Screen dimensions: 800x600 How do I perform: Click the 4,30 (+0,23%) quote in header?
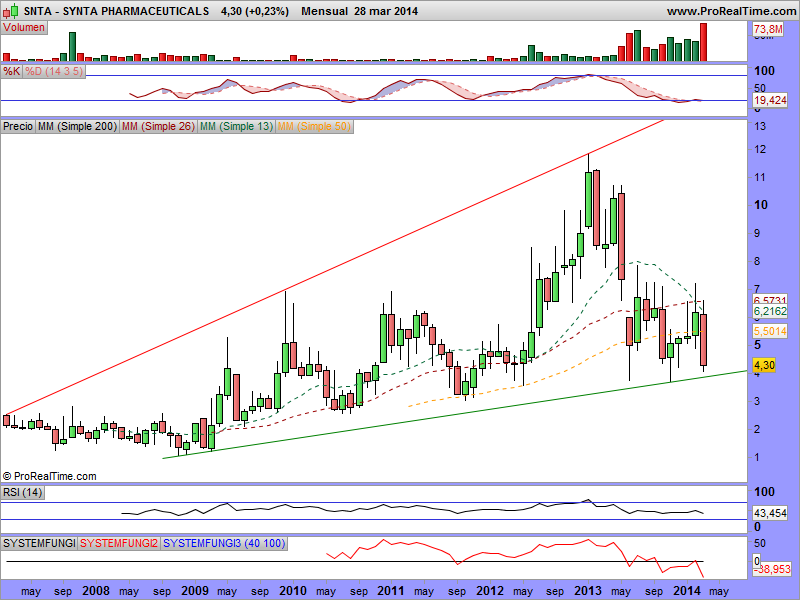[x=255, y=11]
